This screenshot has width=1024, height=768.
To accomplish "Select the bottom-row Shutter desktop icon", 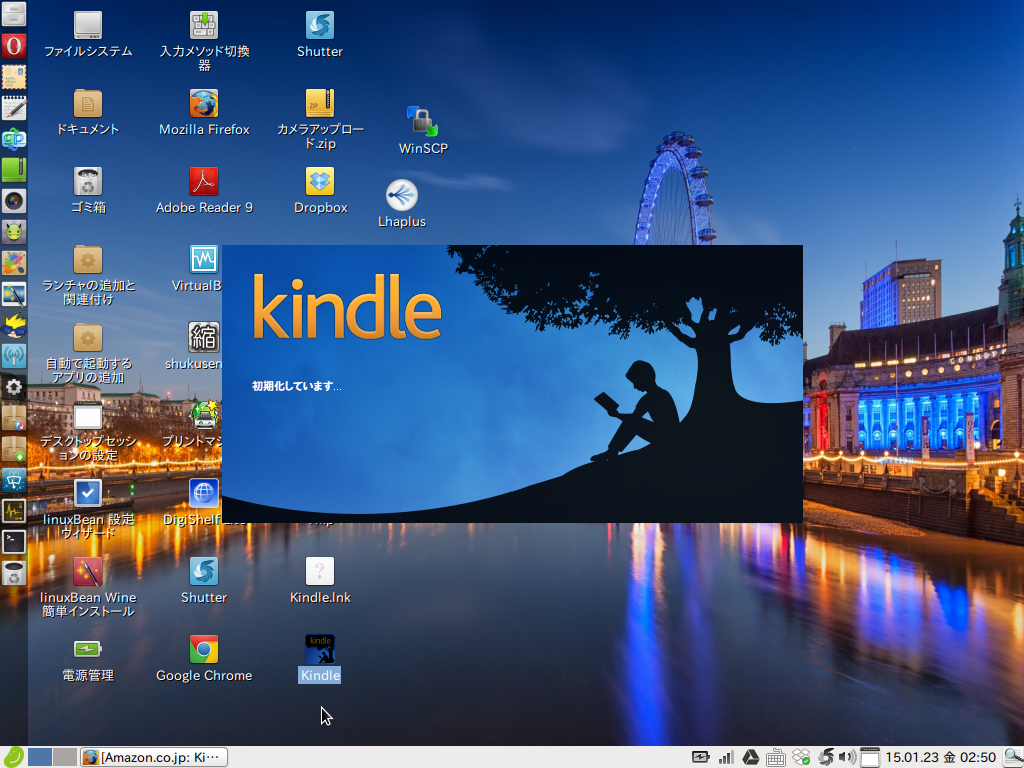I will [x=204, y=571].
